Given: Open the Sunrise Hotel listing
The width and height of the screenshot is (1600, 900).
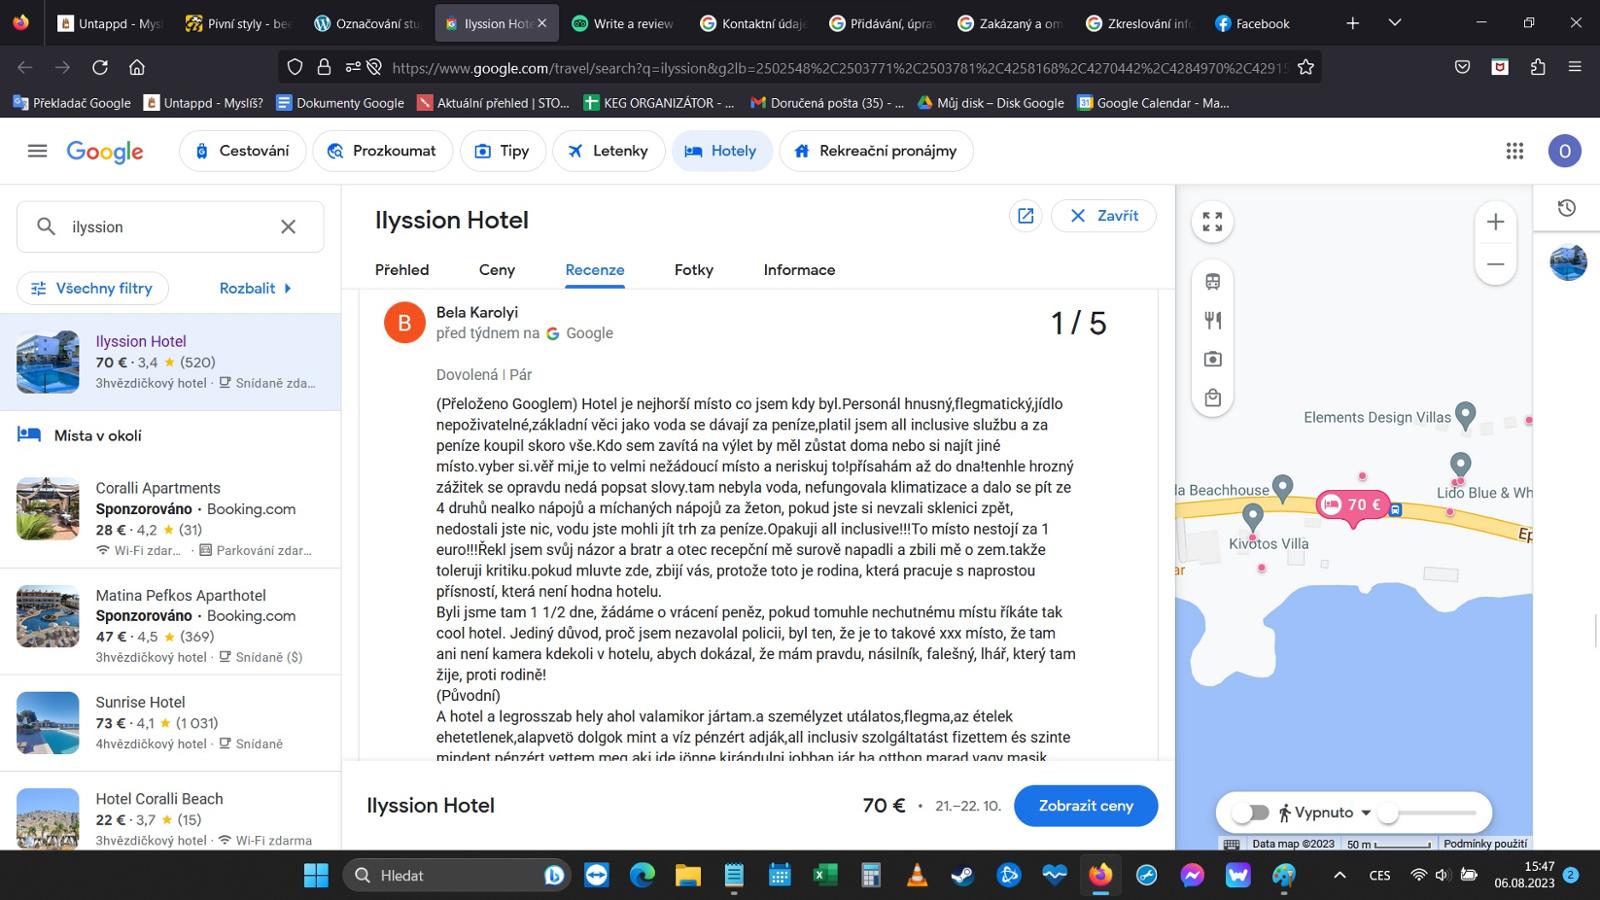Looking at the screenshot, I should click(170, 722).
